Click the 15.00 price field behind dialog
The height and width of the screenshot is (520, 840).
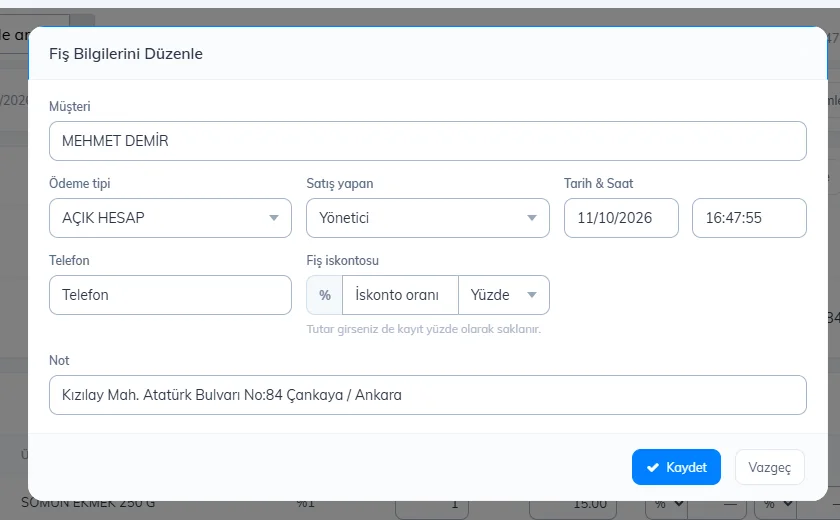coord(573,504)
